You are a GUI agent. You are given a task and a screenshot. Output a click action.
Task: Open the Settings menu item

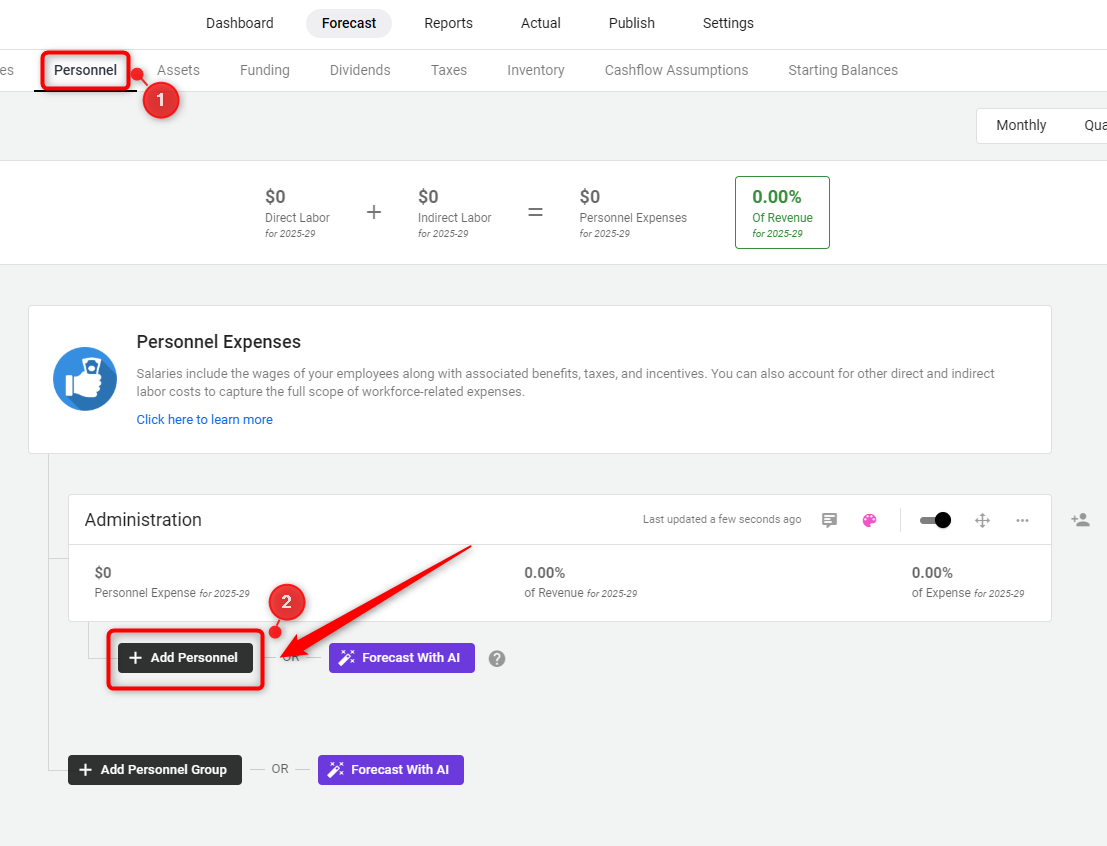(728, 23)
